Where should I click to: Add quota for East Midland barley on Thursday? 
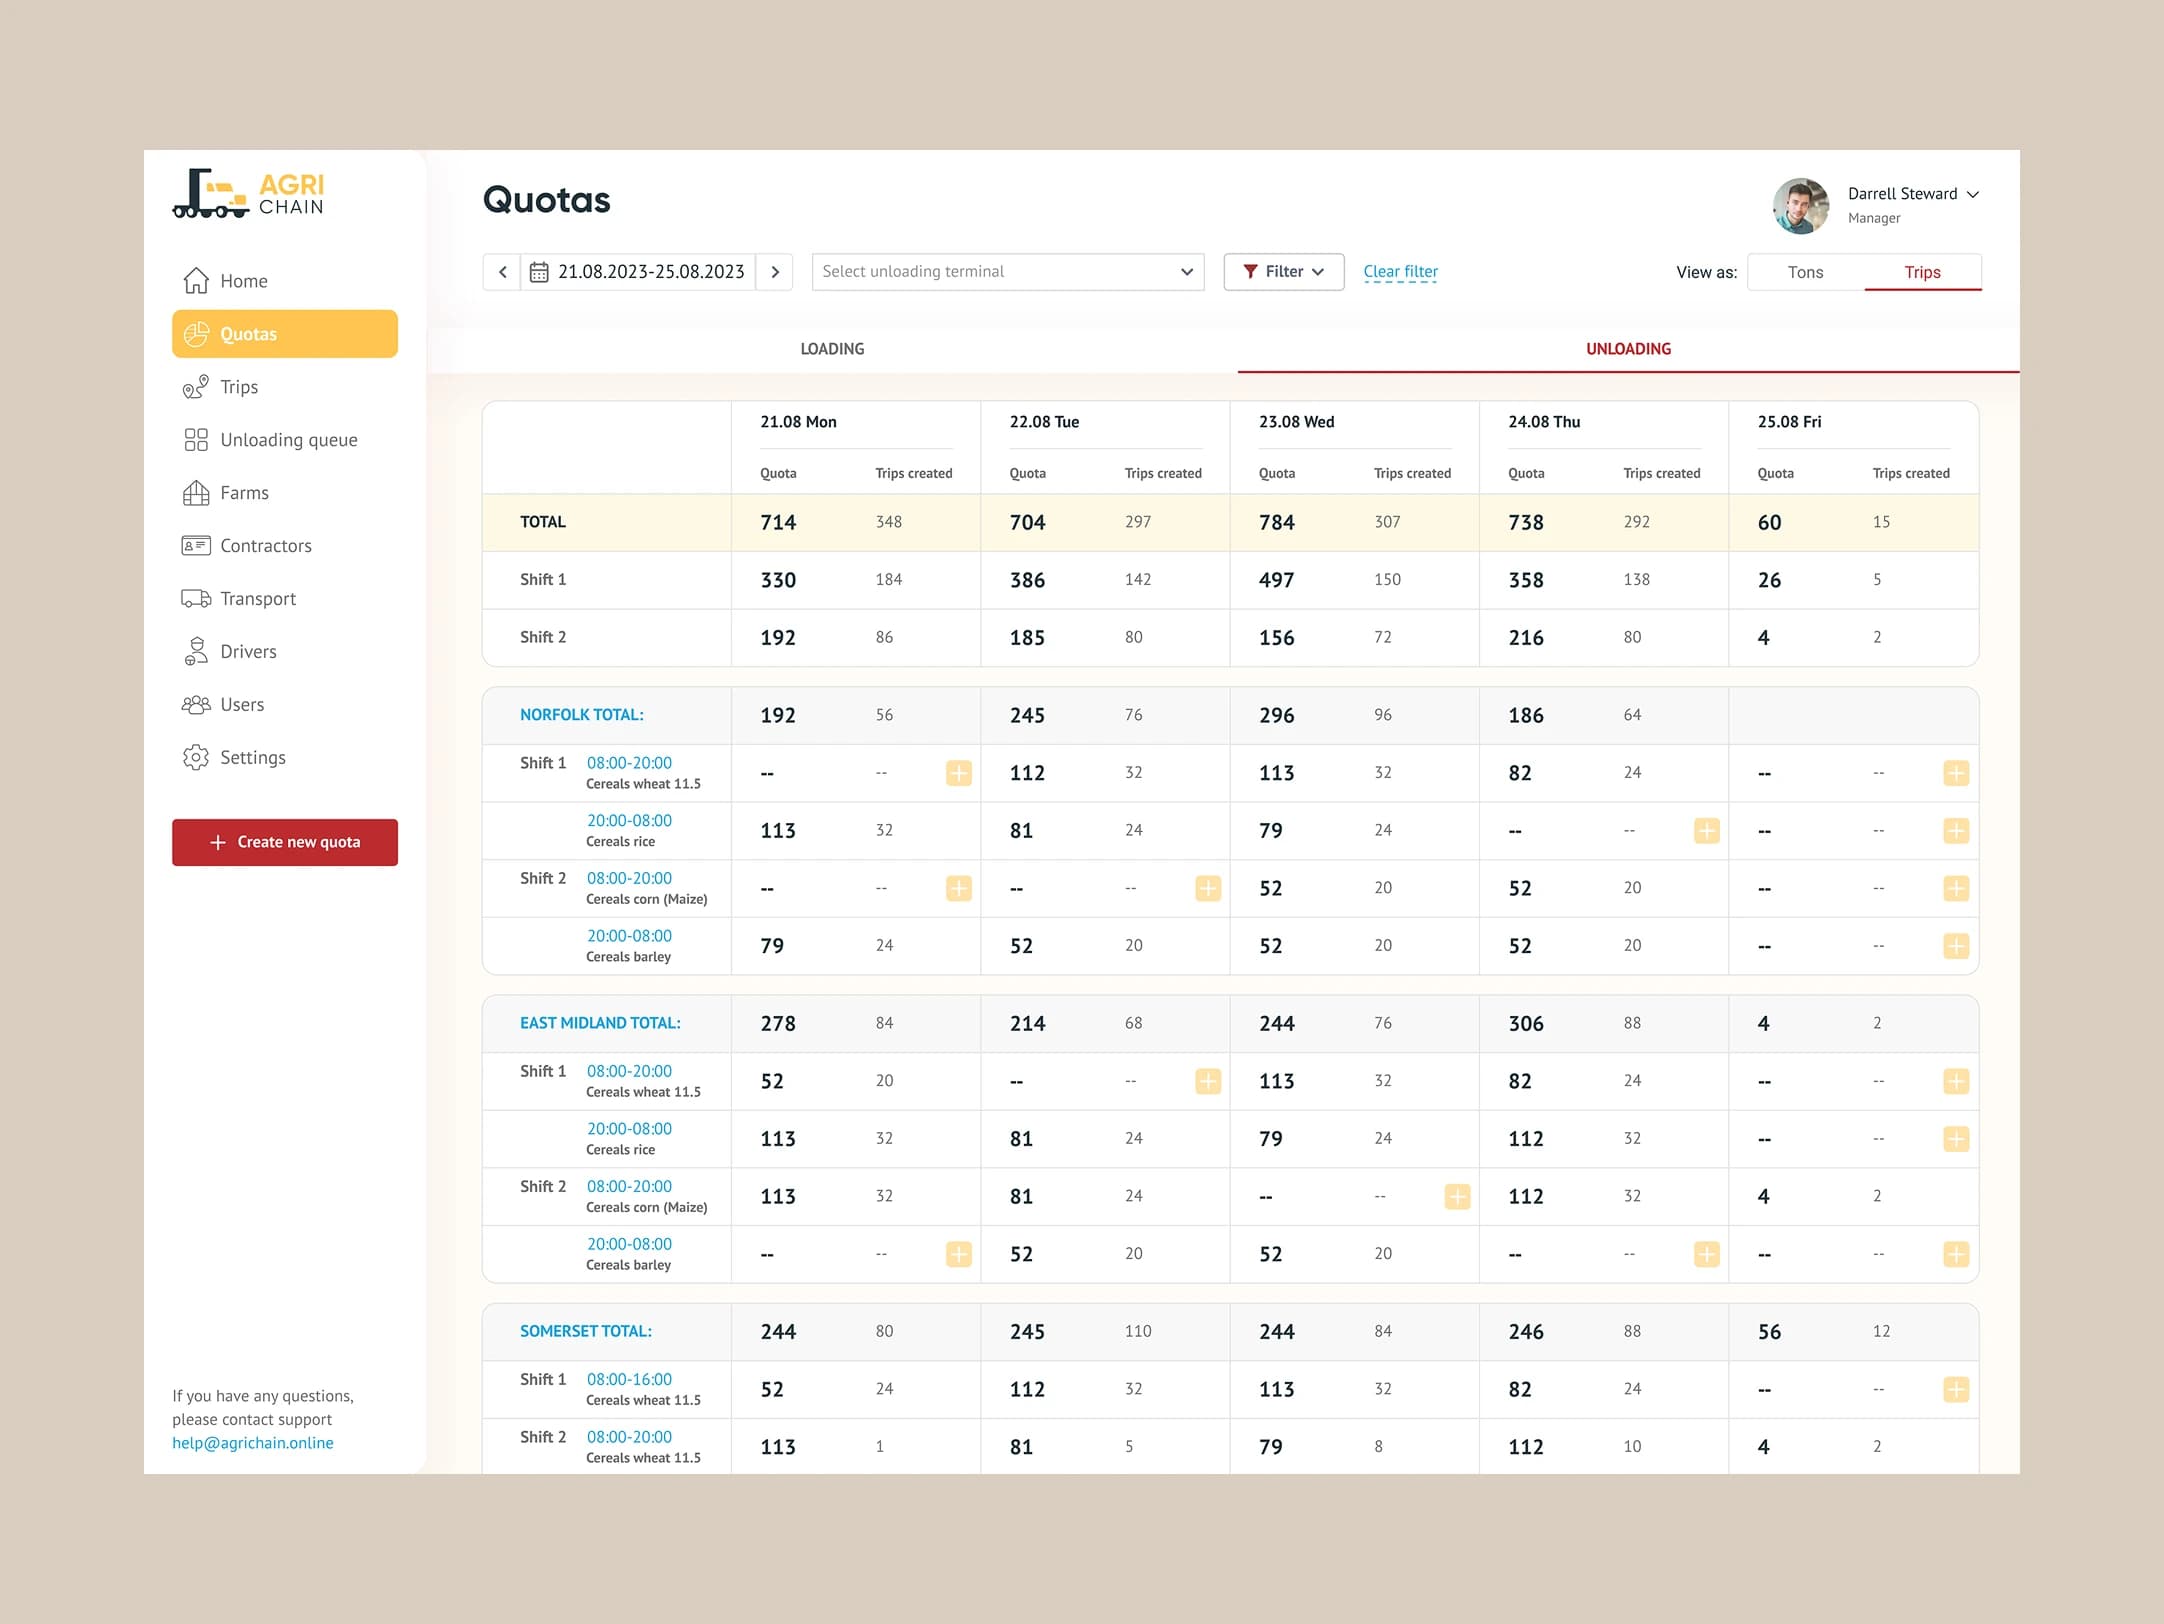point(1707,1254)
